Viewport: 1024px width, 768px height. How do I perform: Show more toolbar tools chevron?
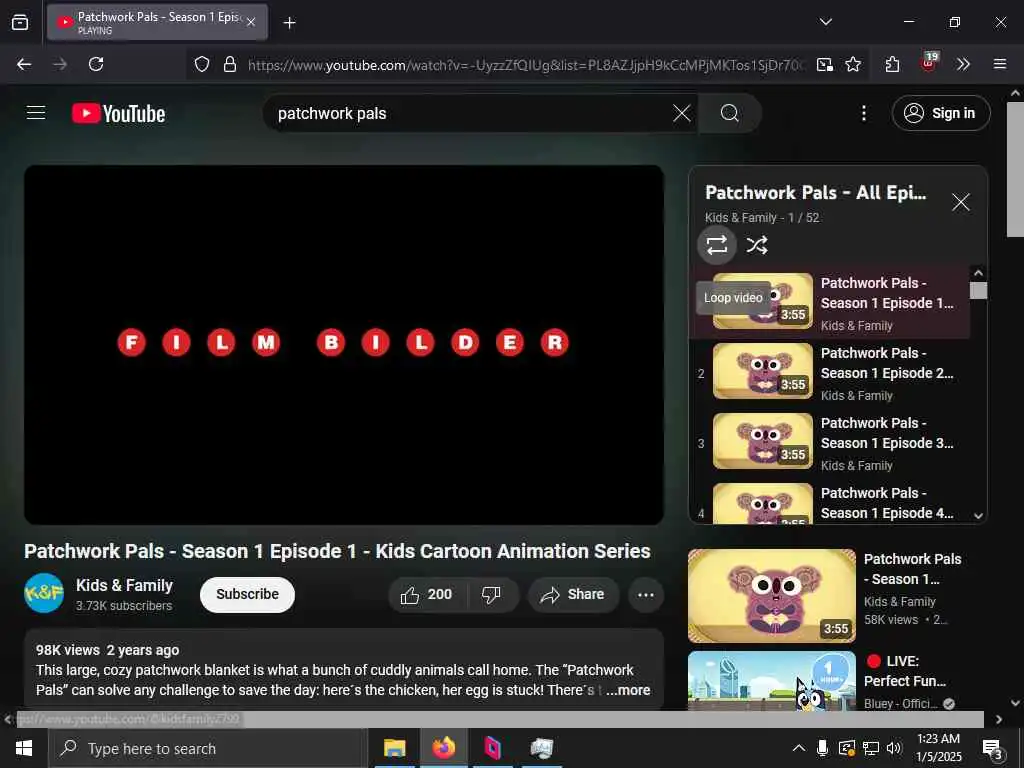click(x=963, y=64)
